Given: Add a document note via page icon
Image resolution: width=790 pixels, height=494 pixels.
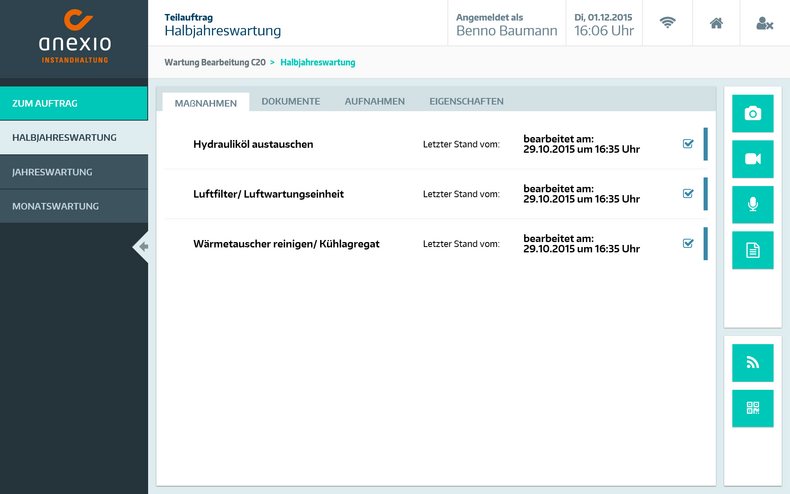Looking at the screenshot, I should [752, 250].
